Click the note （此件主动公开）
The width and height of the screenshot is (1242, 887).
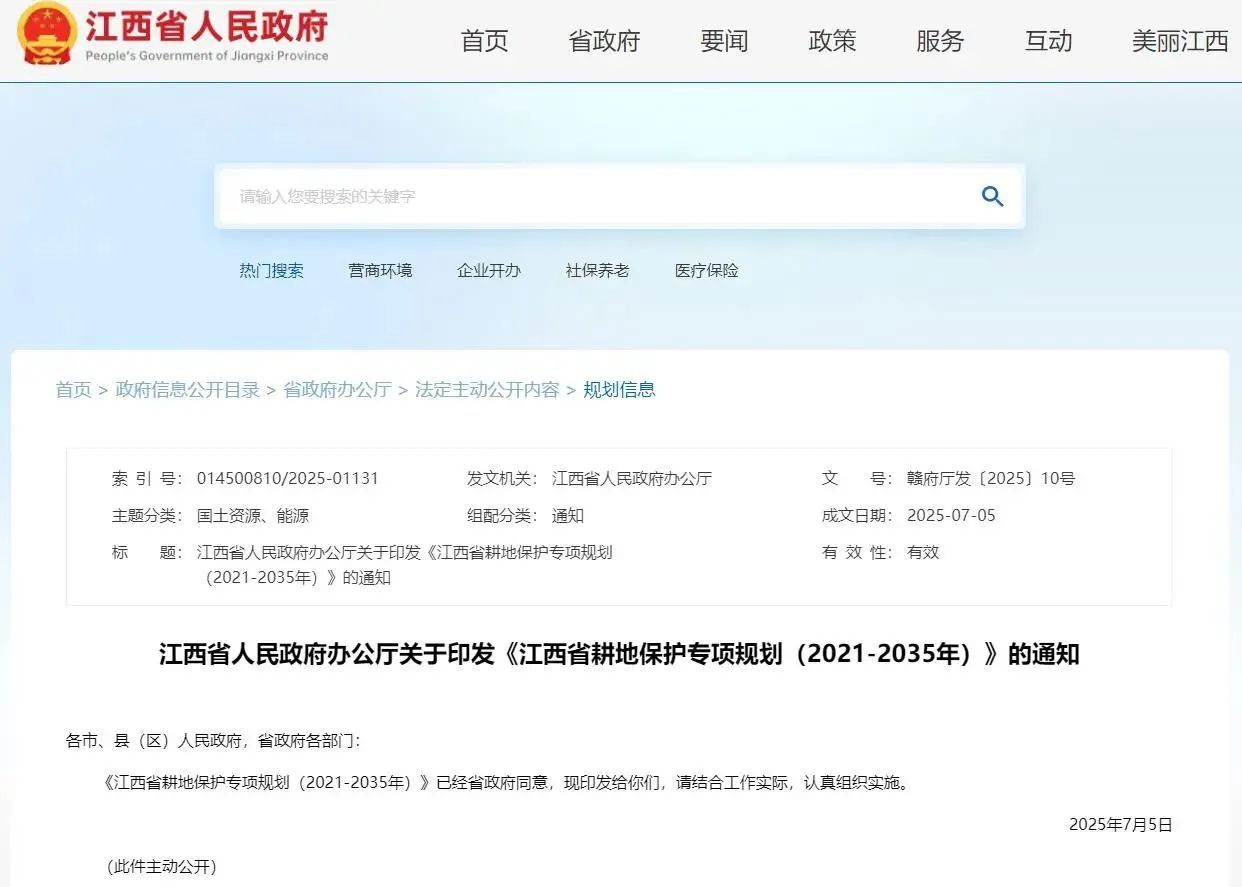(161, 867)
